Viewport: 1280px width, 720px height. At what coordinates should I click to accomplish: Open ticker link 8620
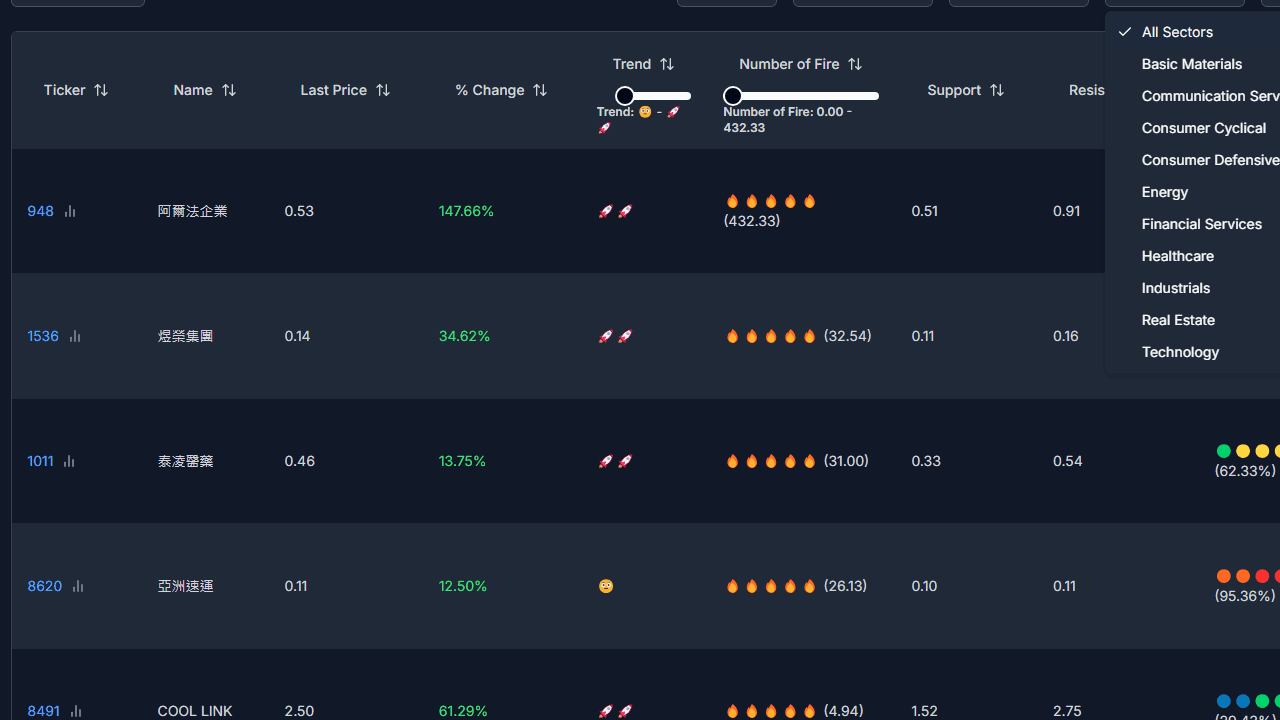(x=44, y=586)
